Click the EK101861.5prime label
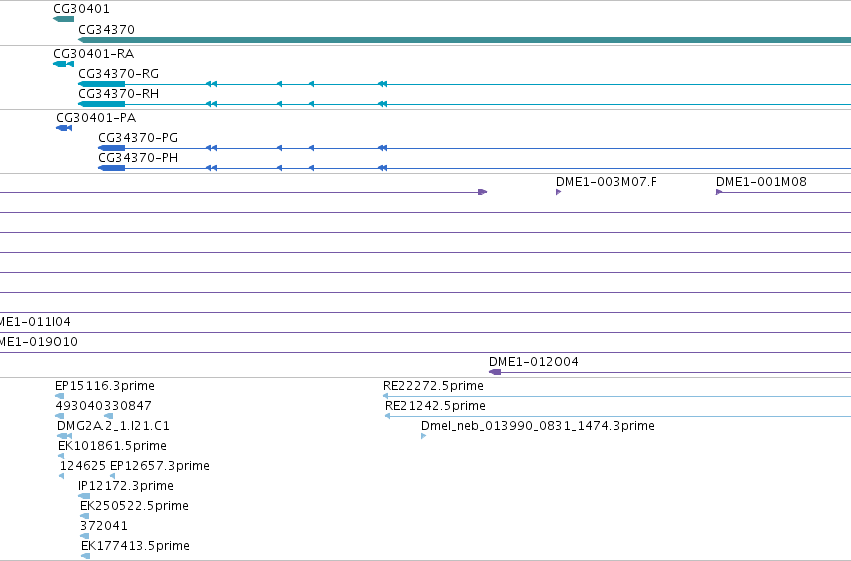The height and width of the screenshot is (561, 851). point(112,446)
